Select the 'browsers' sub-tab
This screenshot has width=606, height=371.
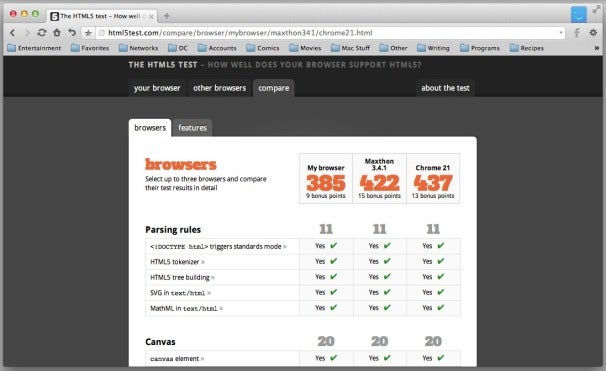(x=150, y=128)
